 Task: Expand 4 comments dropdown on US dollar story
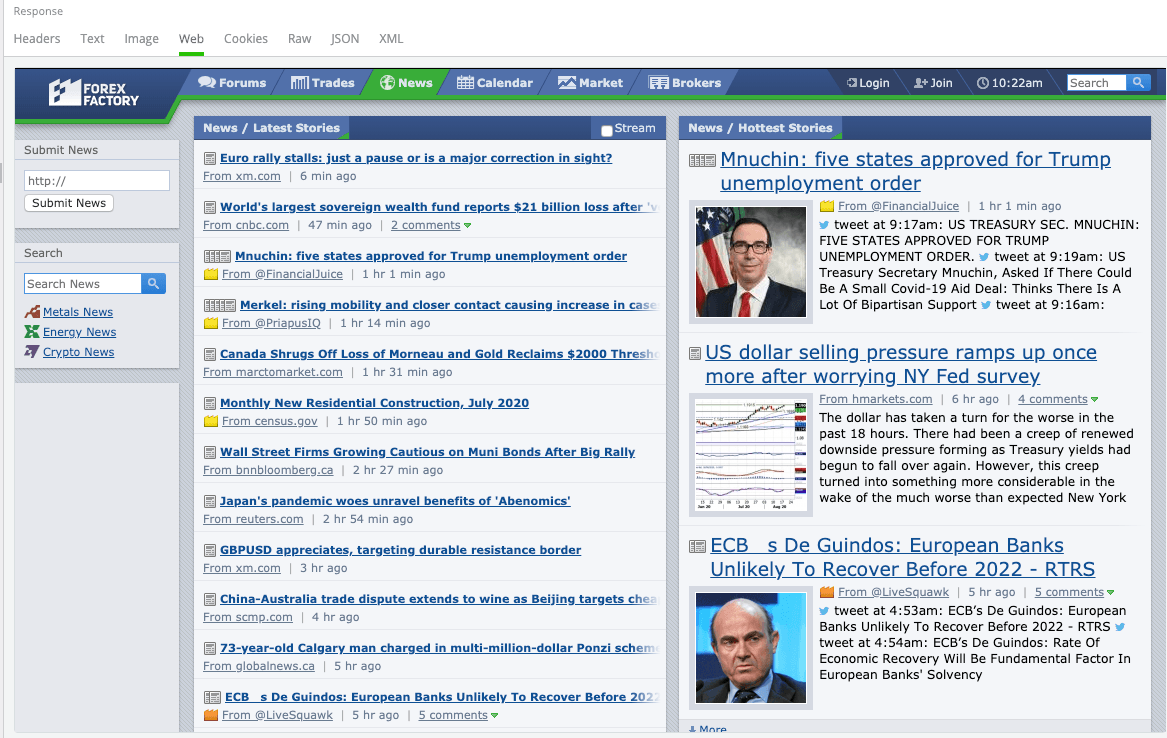click(x=1094, y=400)
